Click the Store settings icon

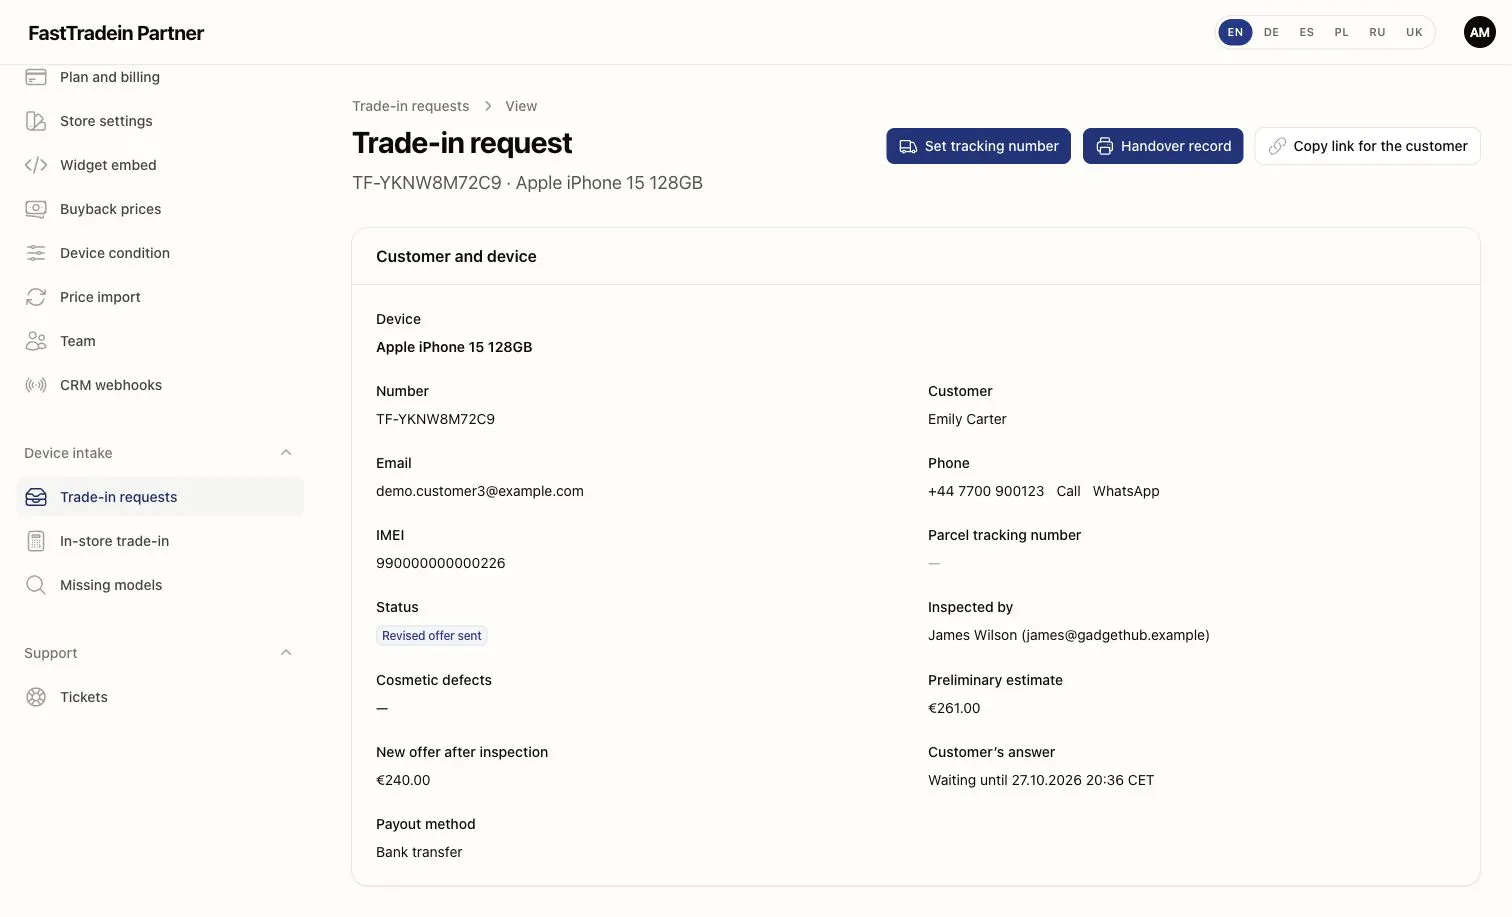(x=36, y=121)
